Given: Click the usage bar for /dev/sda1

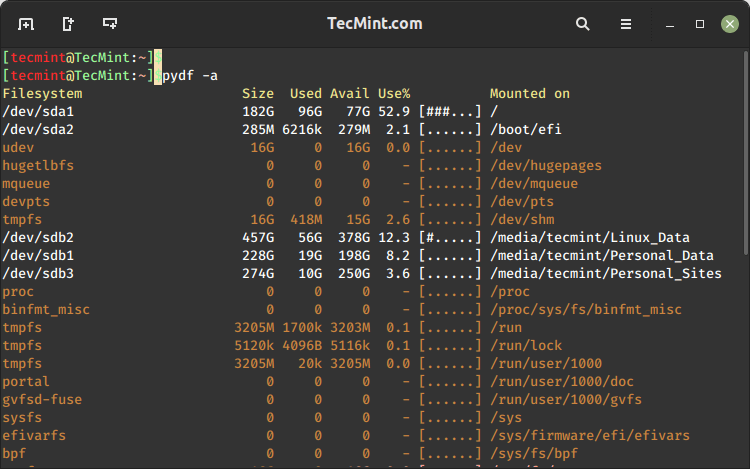Looking at the screenshot, I should click(x=450, y=111).
